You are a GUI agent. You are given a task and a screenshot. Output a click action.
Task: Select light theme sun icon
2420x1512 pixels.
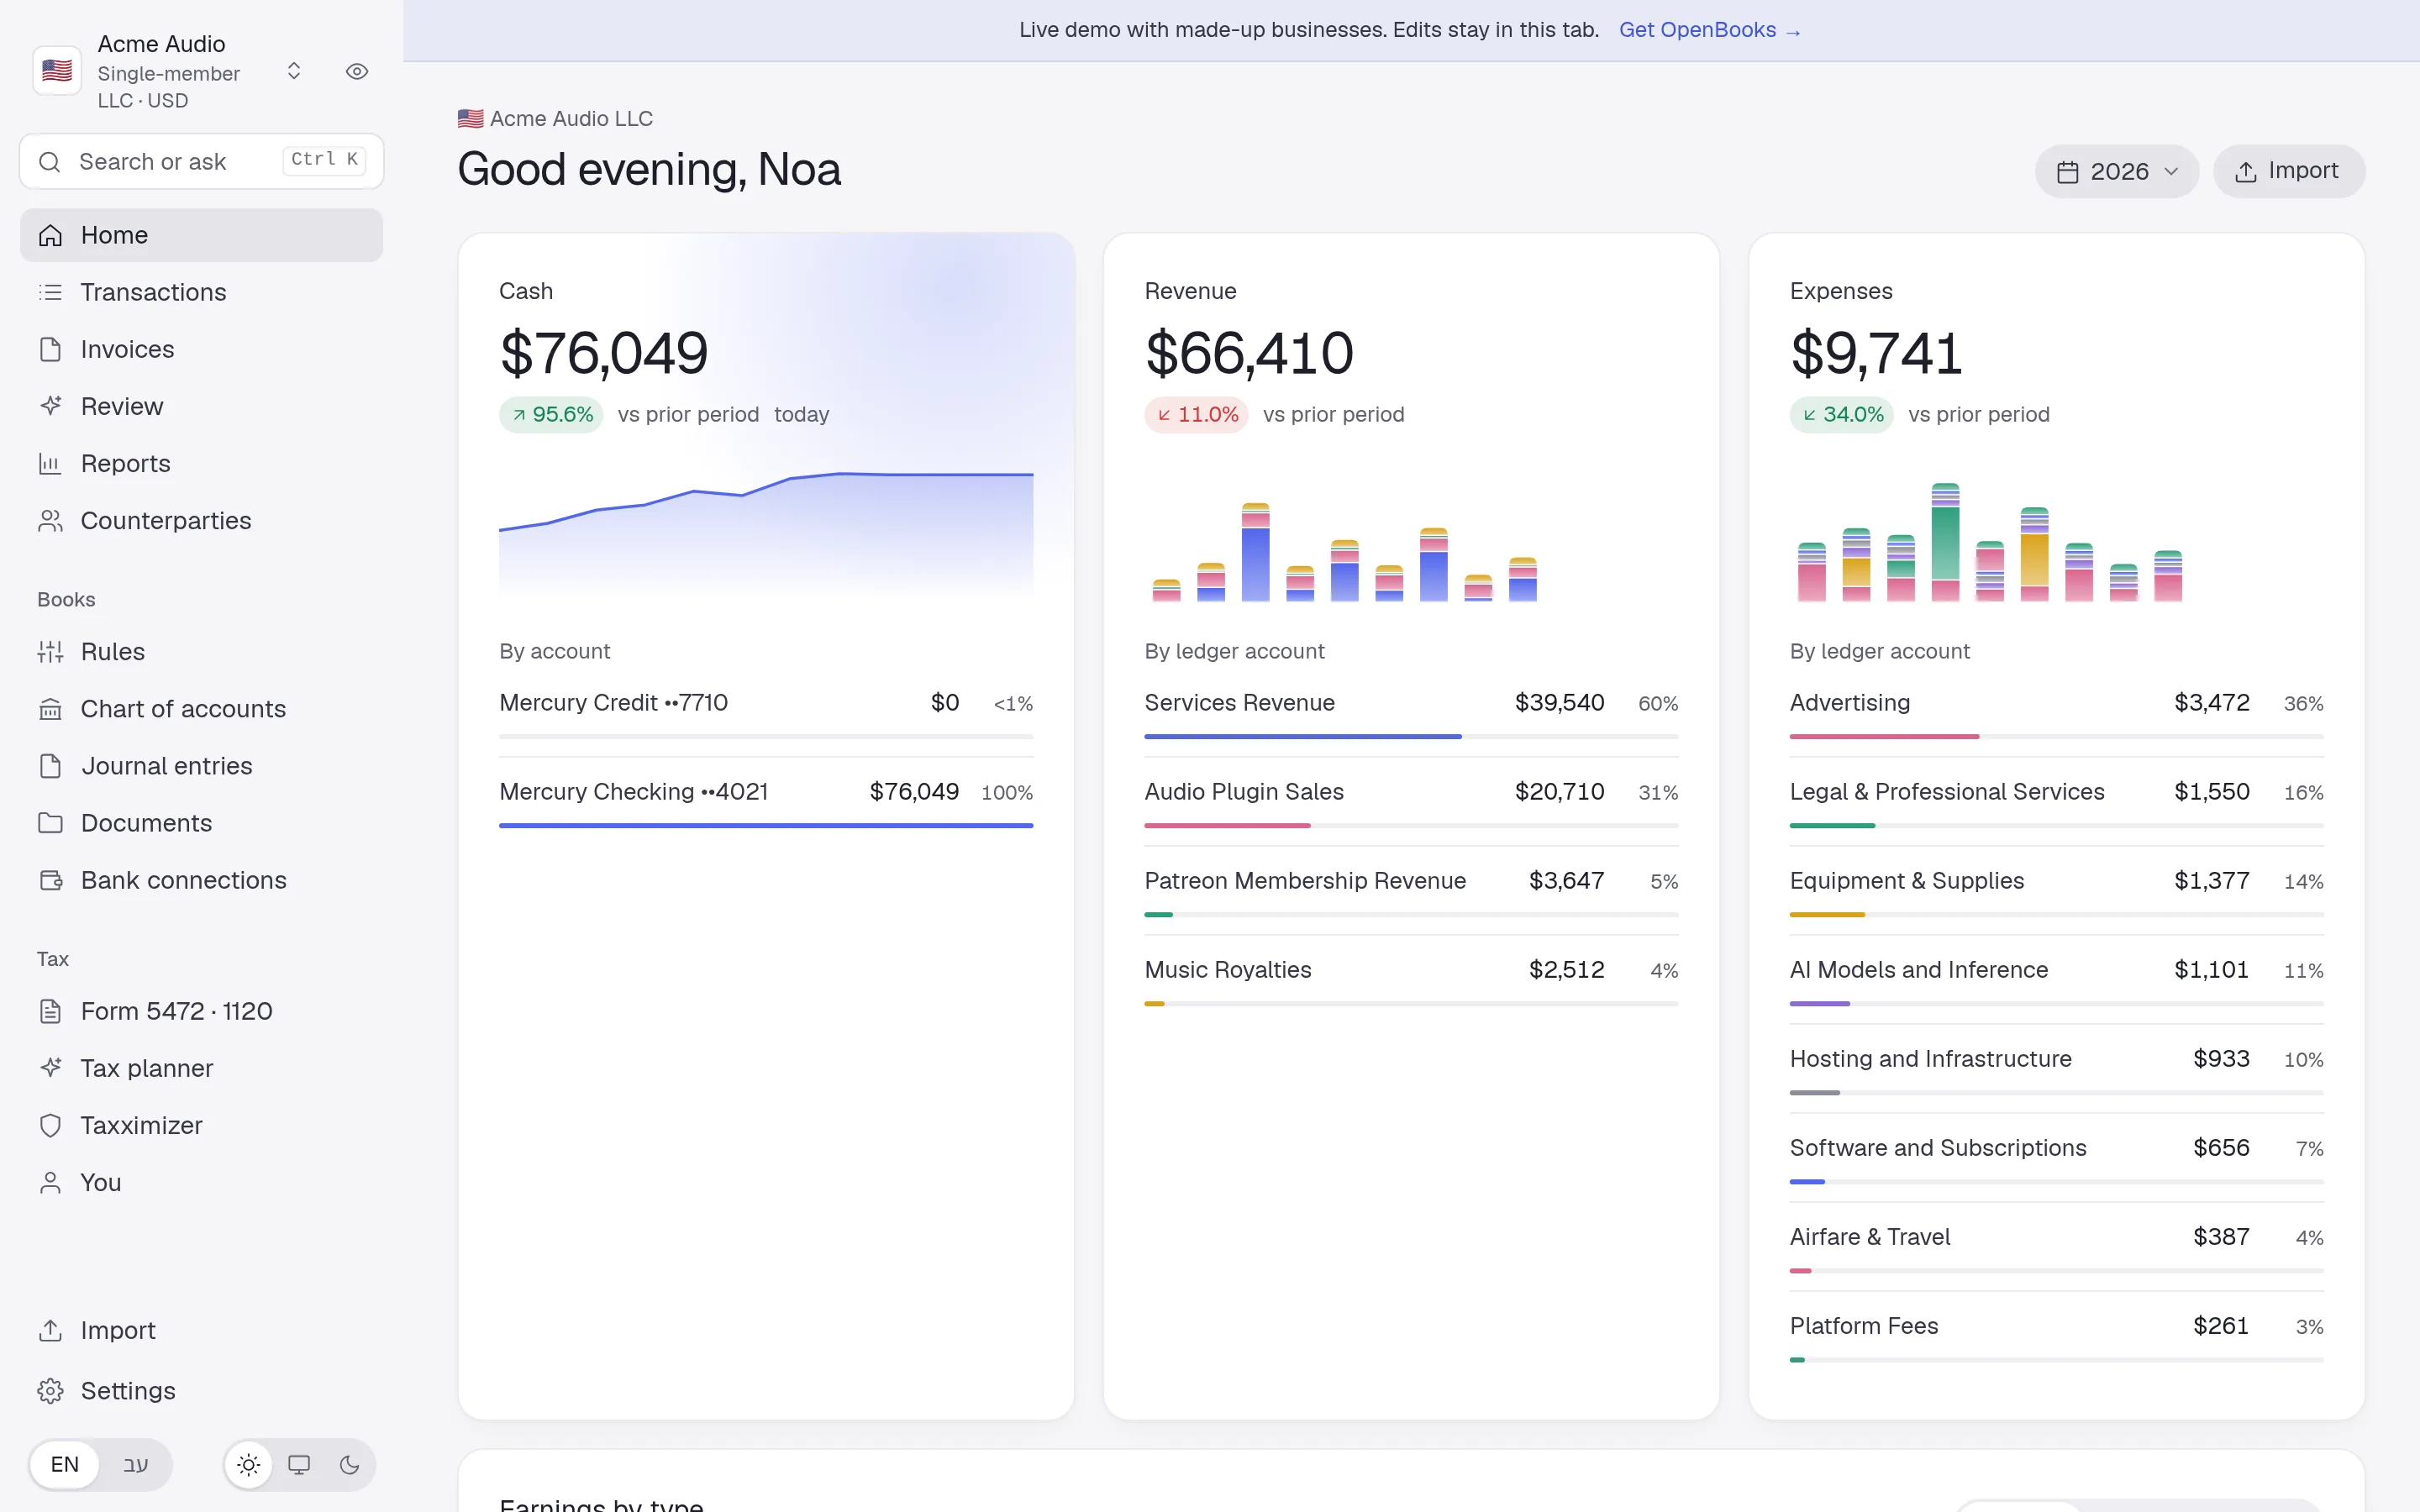[249, 1464]
